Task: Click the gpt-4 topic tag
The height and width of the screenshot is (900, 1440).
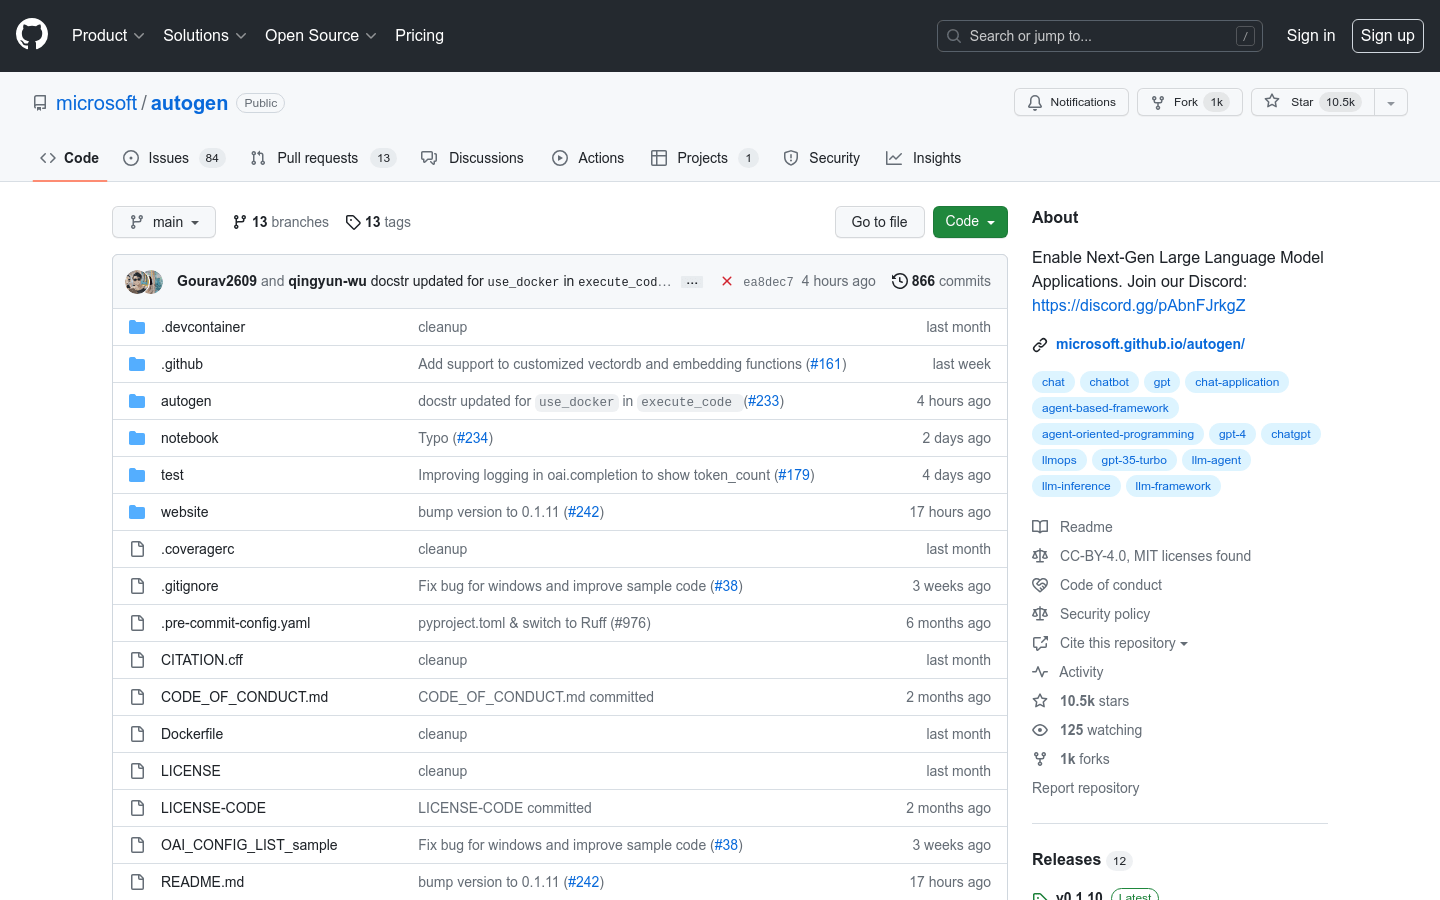Action: pyautogui.click(x=1232, y=434)
